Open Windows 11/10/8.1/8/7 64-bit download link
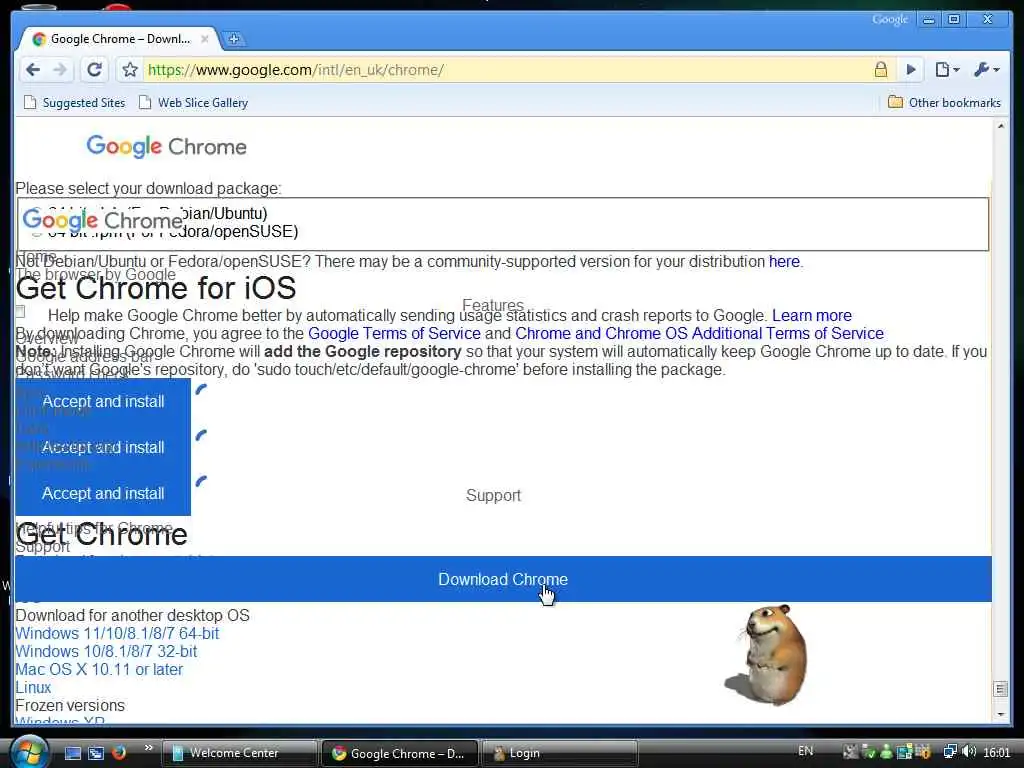Screen dimensions: 1024x768 (117, 633)
